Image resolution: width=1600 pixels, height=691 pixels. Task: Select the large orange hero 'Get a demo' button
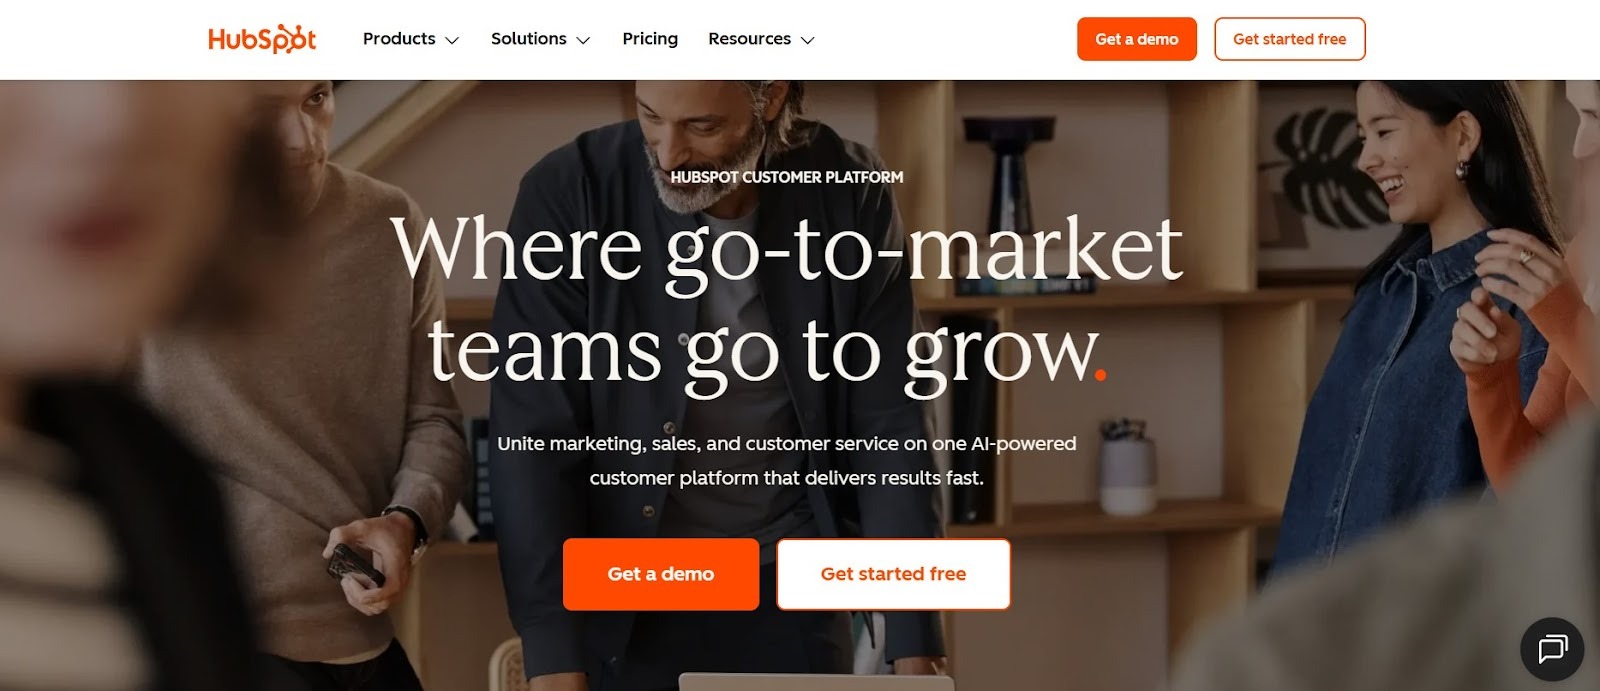[x=661, y=574]
